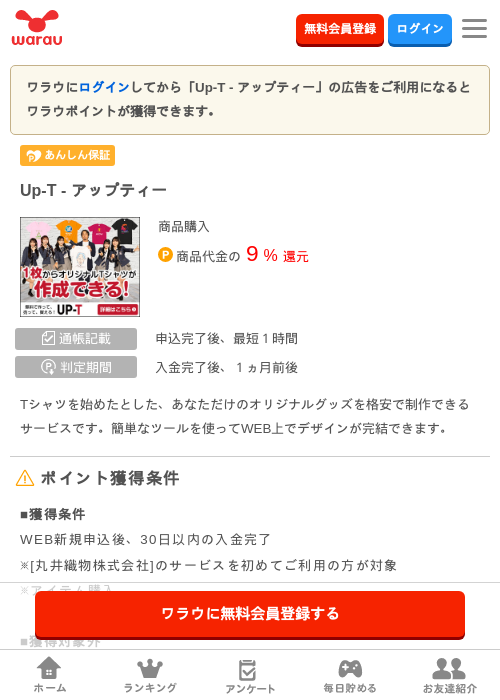Click the 通帳記載 label
Screen dimensions: 500x700
pos(76,339)
